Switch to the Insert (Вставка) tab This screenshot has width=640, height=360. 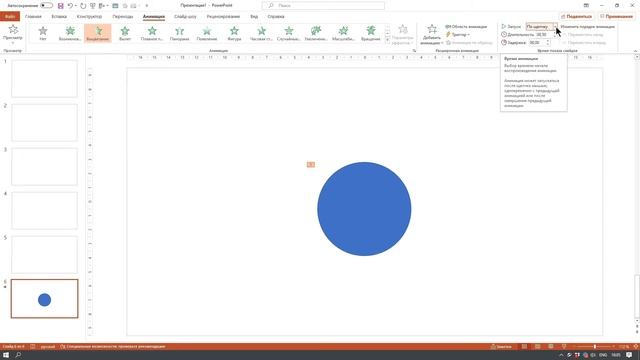[x=59, y=17]
